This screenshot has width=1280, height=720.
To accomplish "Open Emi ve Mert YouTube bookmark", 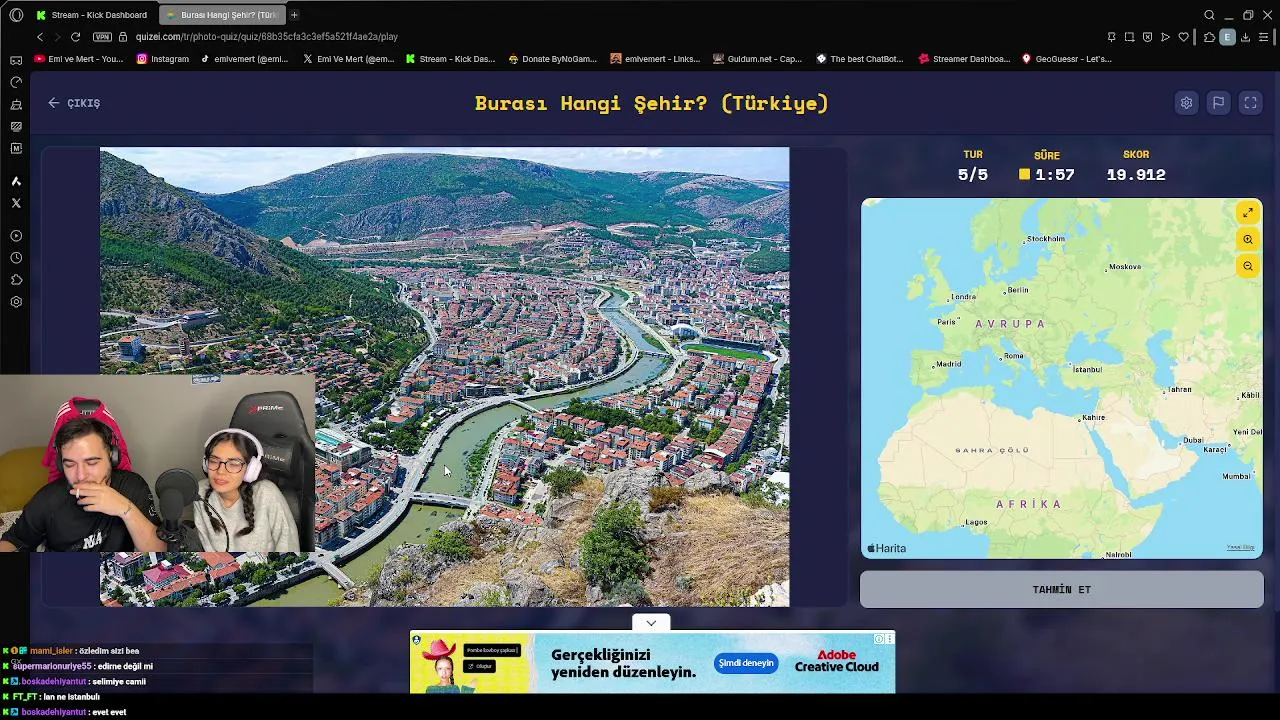I will [79, 59].
